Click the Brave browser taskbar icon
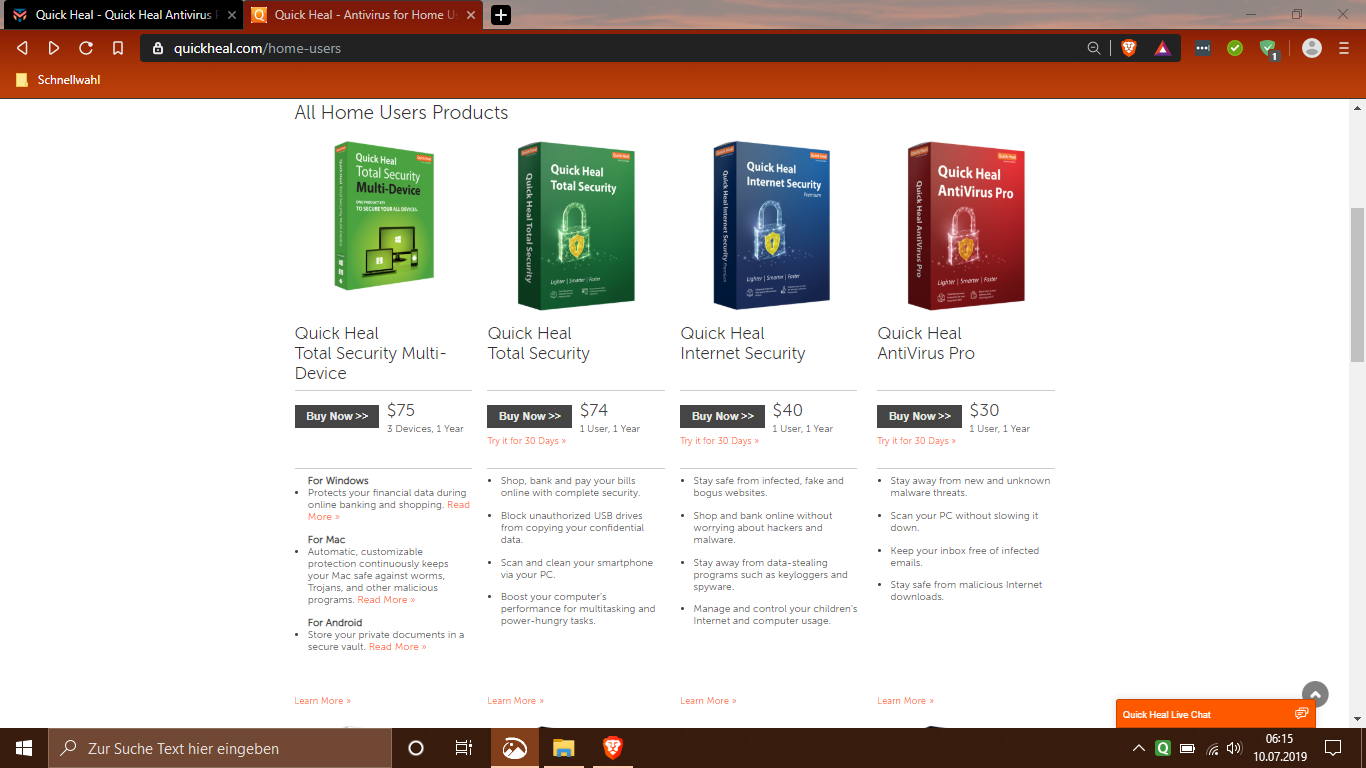The width and height of the screenshot is (1366, 768). click(612, 748)
